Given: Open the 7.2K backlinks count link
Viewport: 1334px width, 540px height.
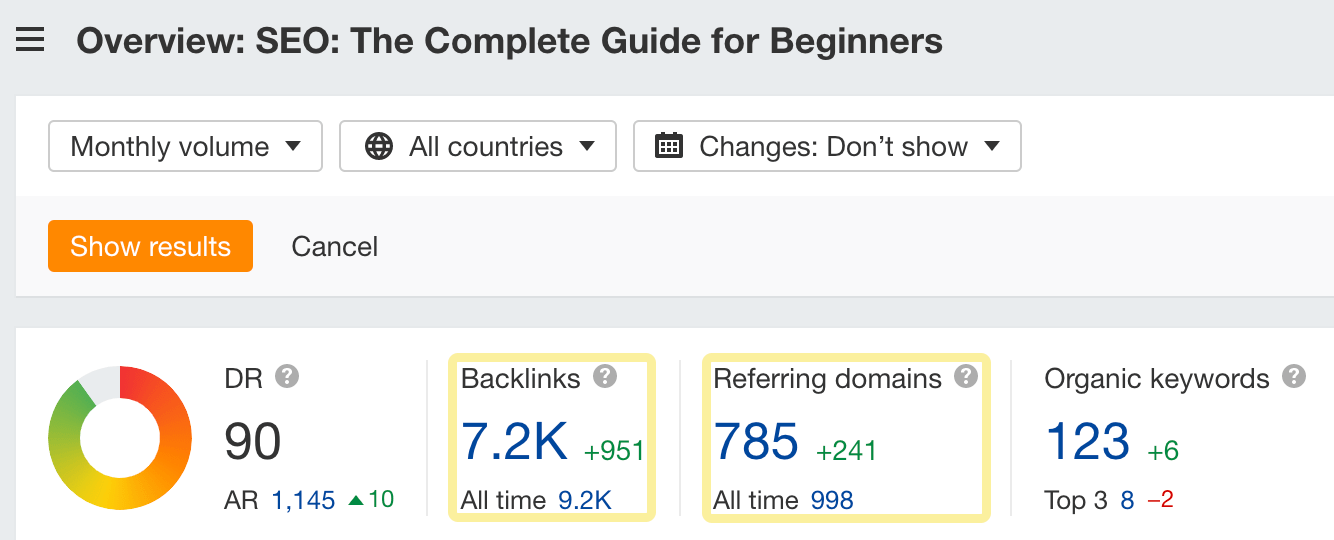Looking at the screenshot, I should (x=514, y=441).
